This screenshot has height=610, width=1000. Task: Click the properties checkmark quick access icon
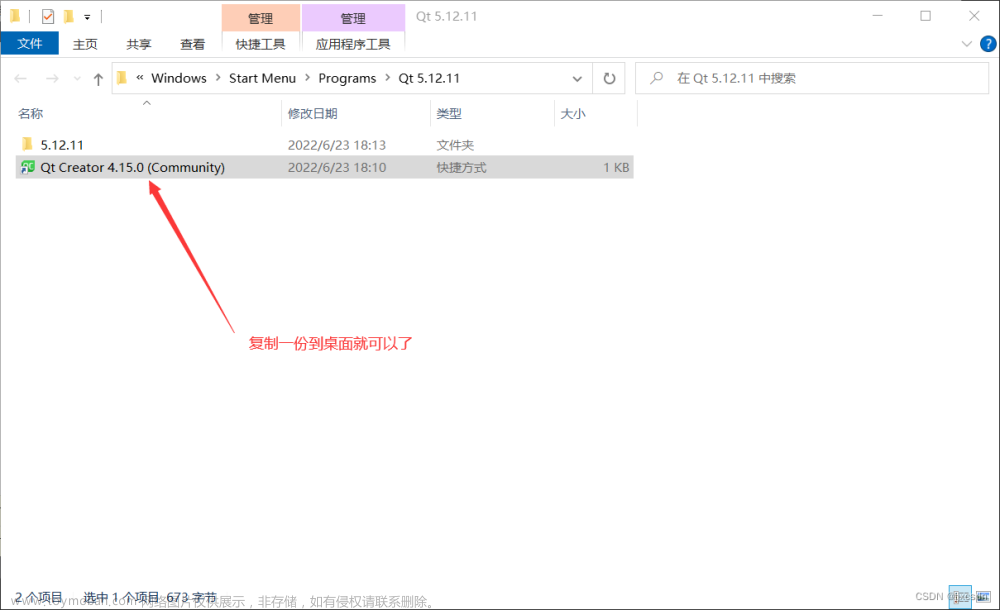pos(48,17)
